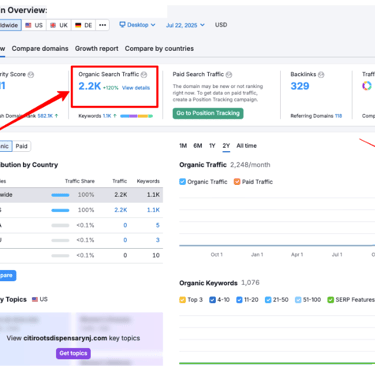The height and width of the screenshot is (371, 375).
Task: Toggle the 11-20 keywords checkbox
Action: 239,300
